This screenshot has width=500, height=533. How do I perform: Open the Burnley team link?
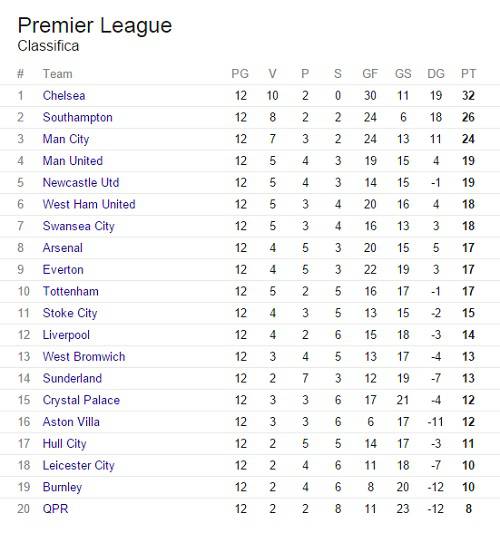63,487
